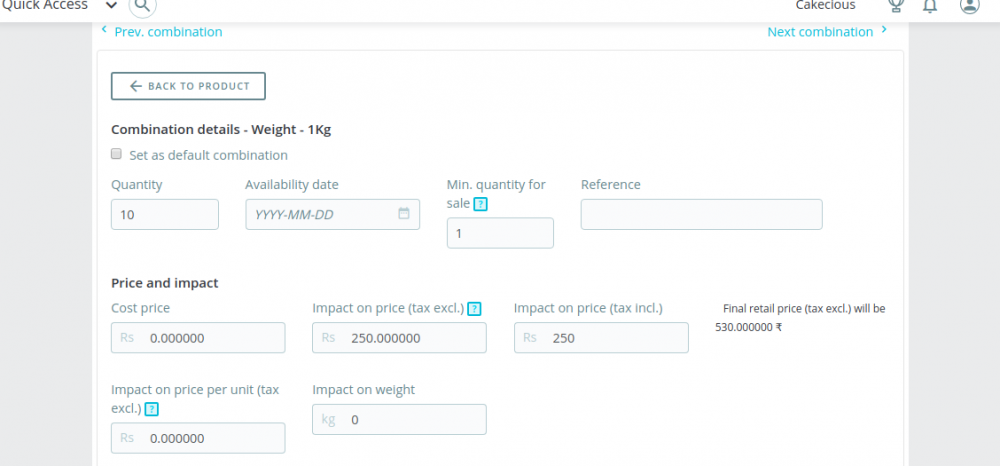
Task: Click help icon for Impact on price per unit
Action: 150,409
